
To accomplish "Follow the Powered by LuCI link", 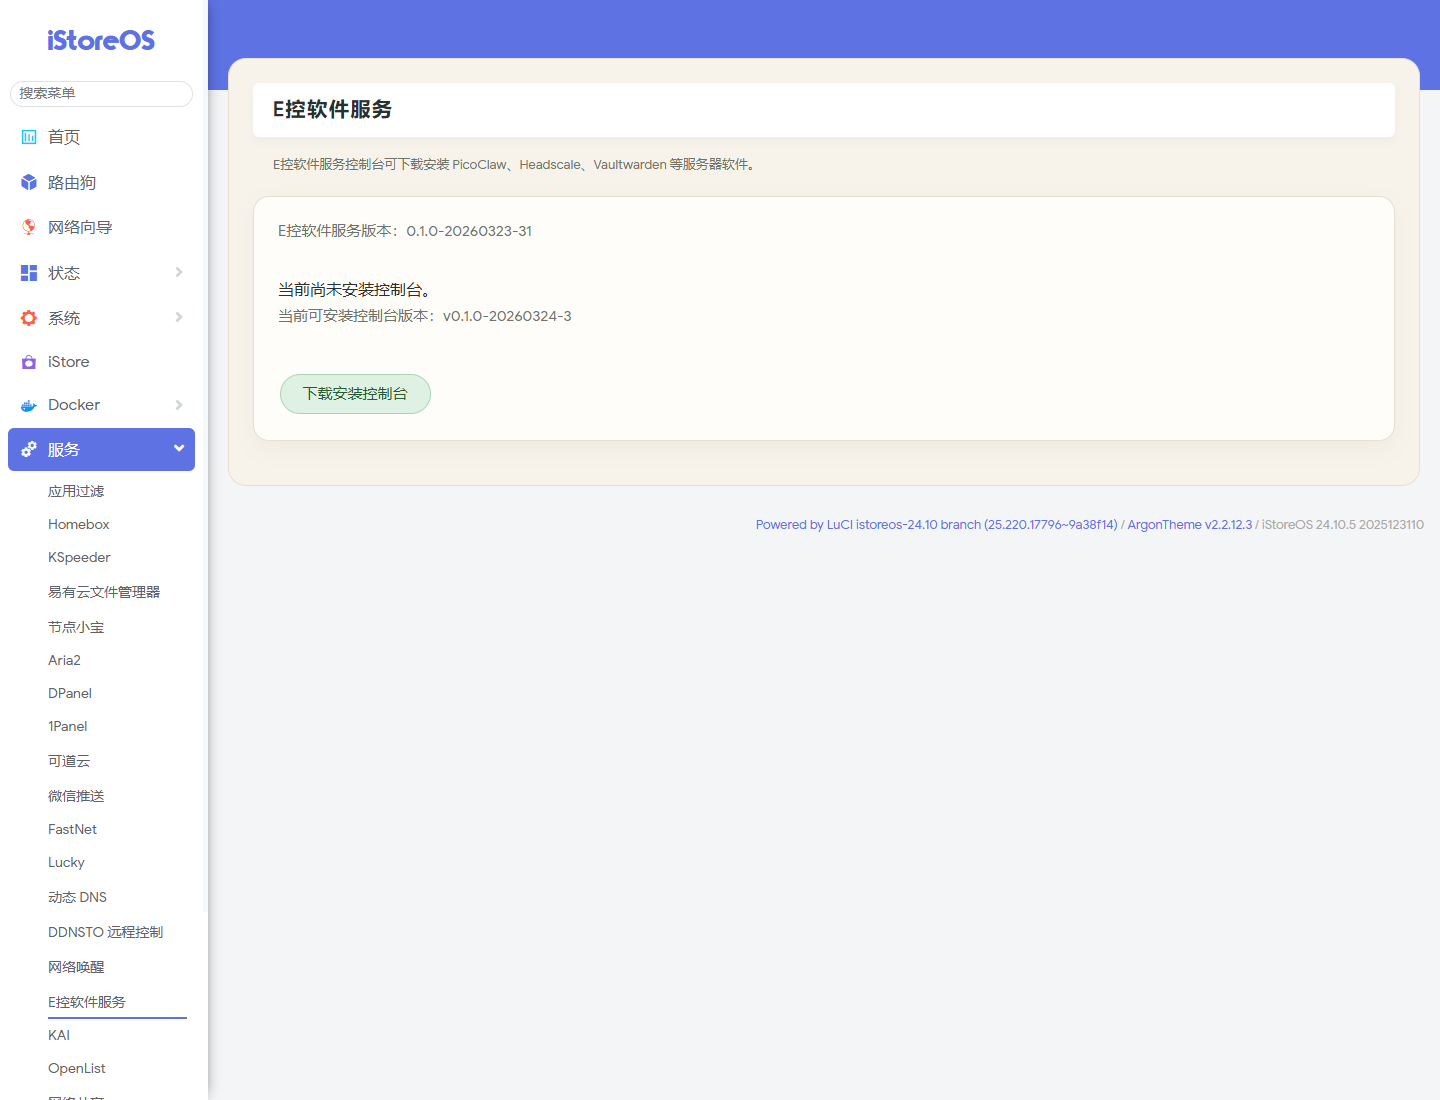I will (936, 525).
